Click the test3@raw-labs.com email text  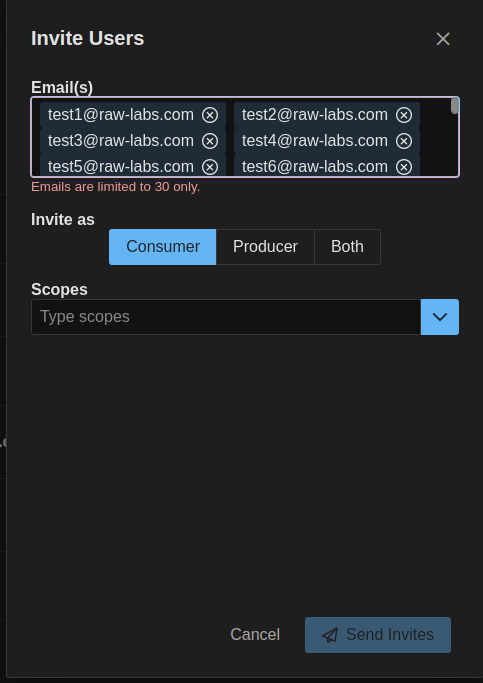click(x=121, y=141)
